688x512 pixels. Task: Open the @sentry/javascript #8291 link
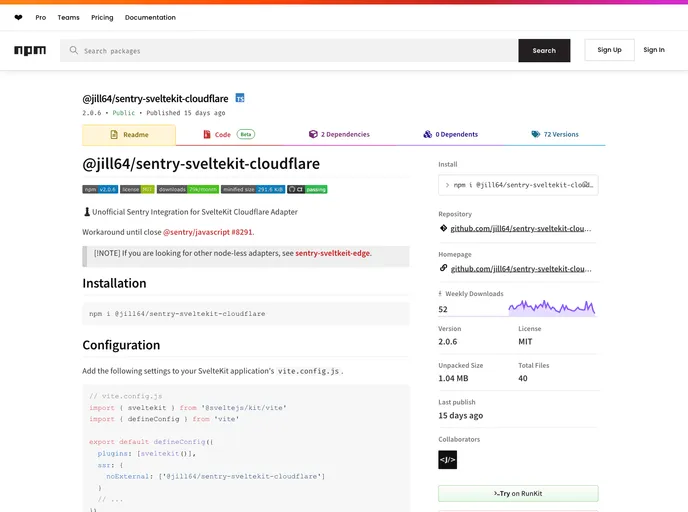pos(208,232)
